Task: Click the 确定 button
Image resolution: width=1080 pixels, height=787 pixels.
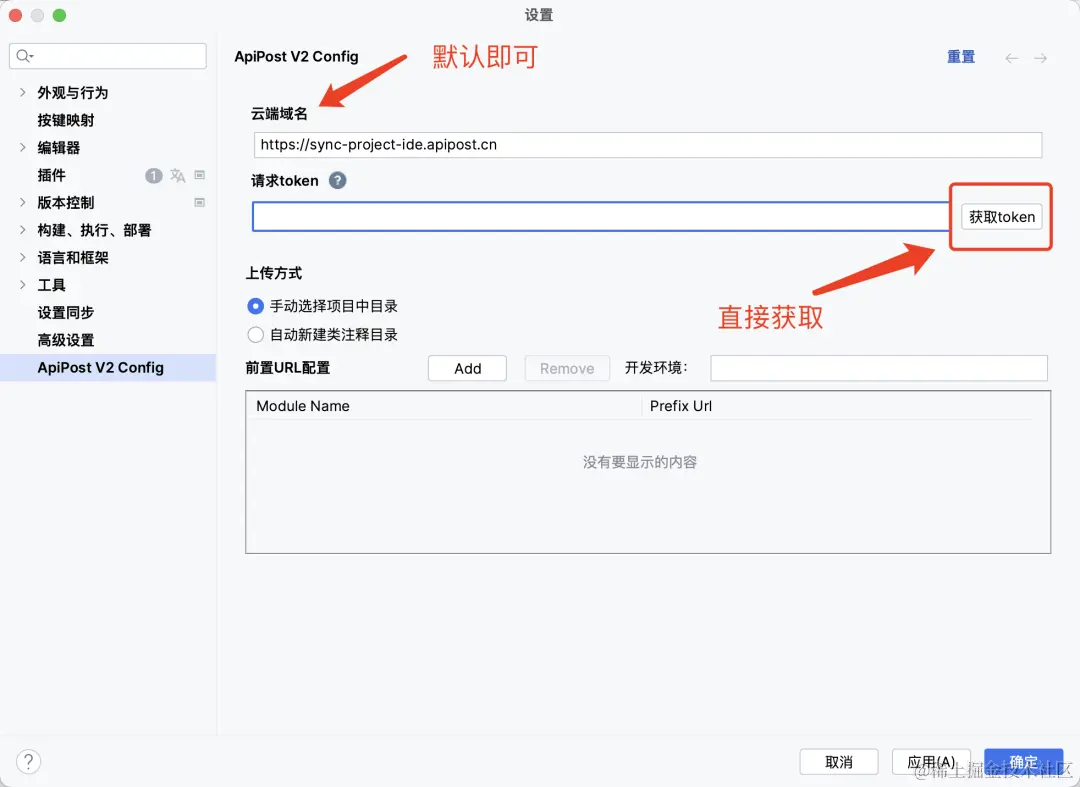Action: (1024, 762)
